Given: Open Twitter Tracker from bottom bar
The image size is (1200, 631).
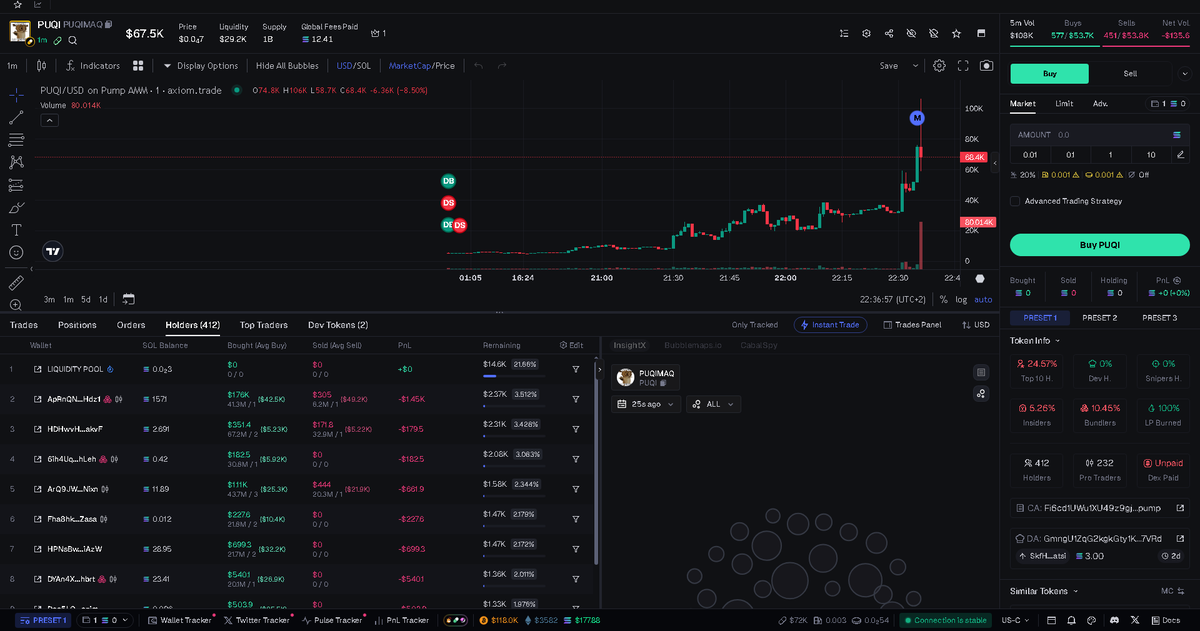Looking at the screenshot, I should click(256, 620).
